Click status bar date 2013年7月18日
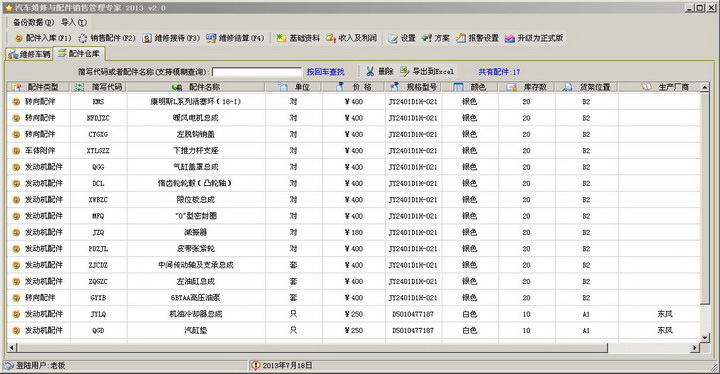Screen dimensions: 720x374 point(282,366)
